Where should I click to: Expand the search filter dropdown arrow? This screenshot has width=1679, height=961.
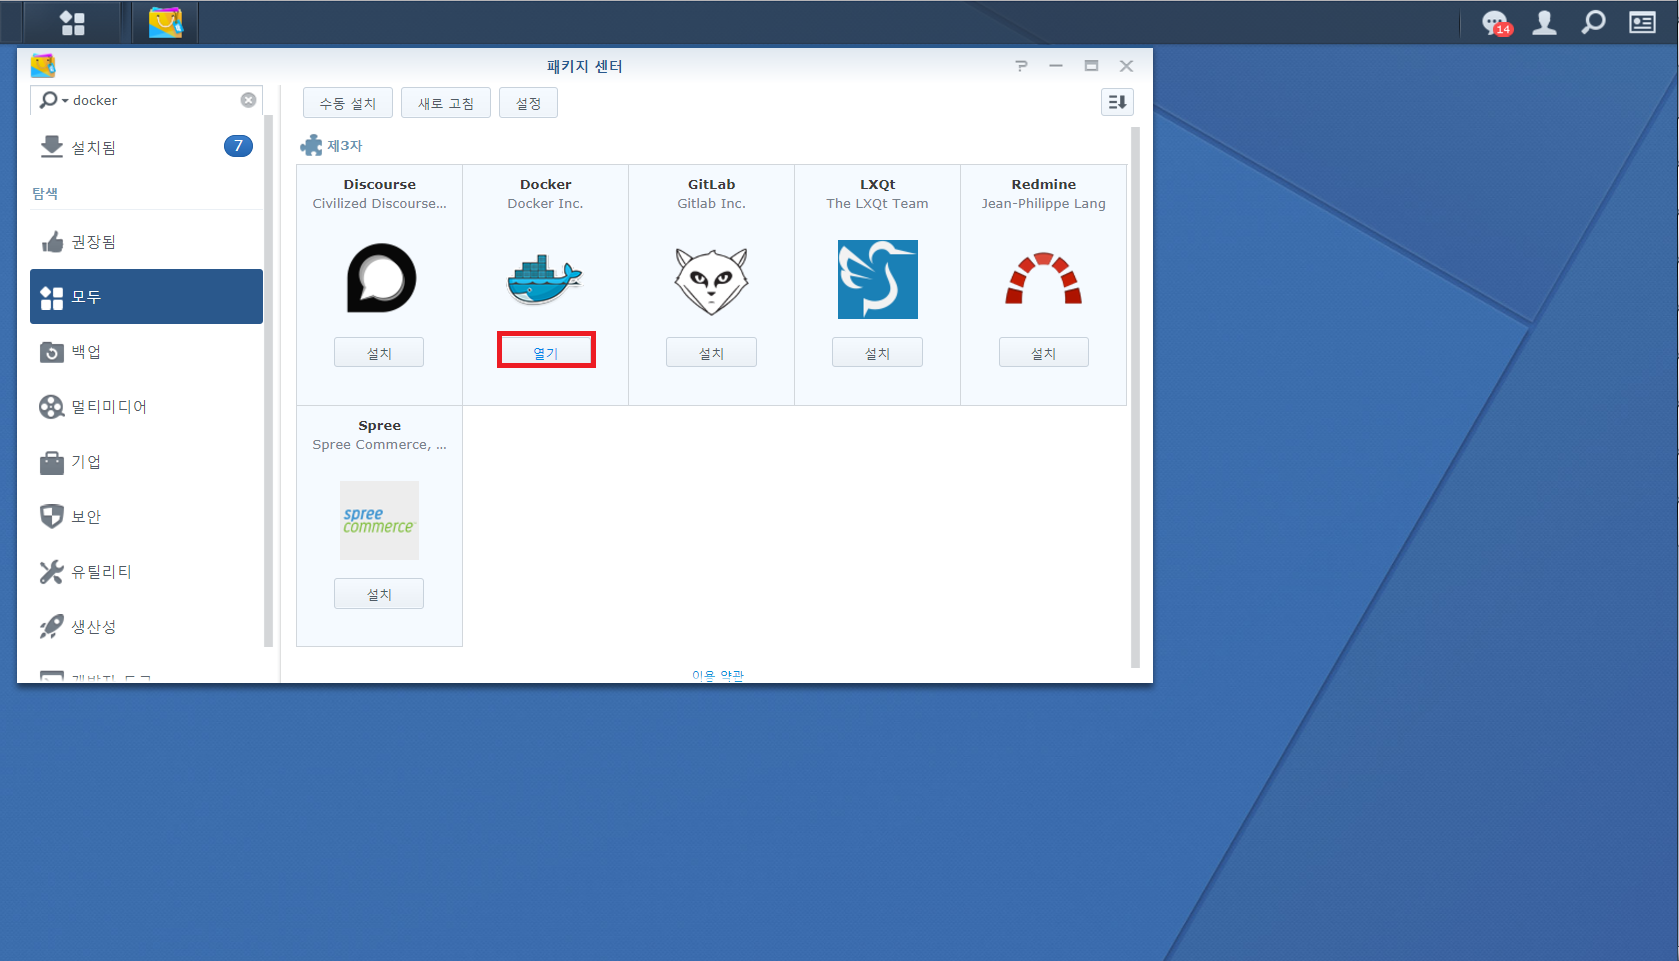point(65,101)
